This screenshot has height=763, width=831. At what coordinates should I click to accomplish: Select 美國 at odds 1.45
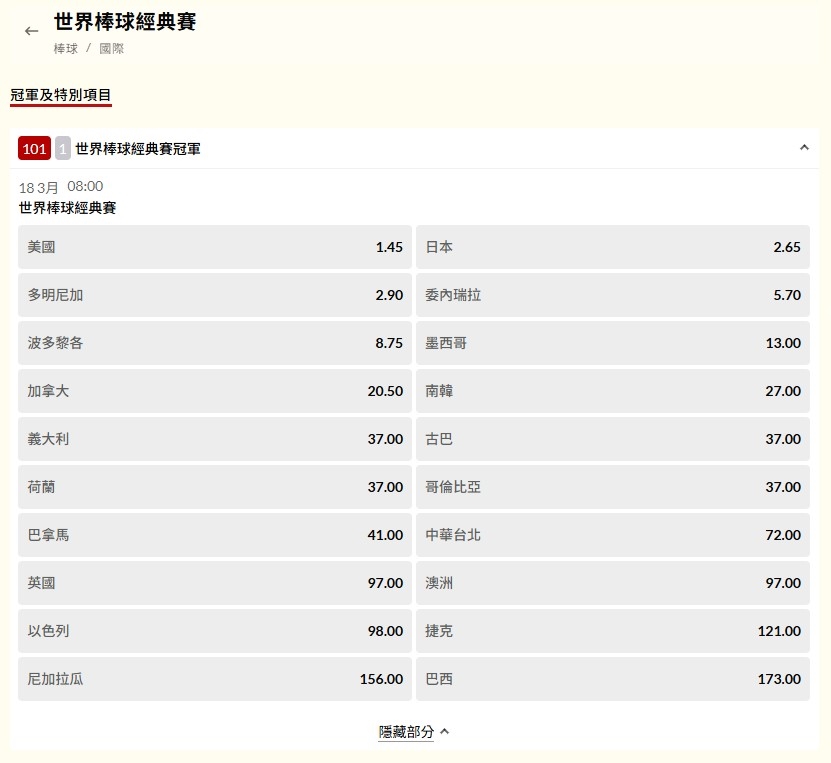click(213, 247)
